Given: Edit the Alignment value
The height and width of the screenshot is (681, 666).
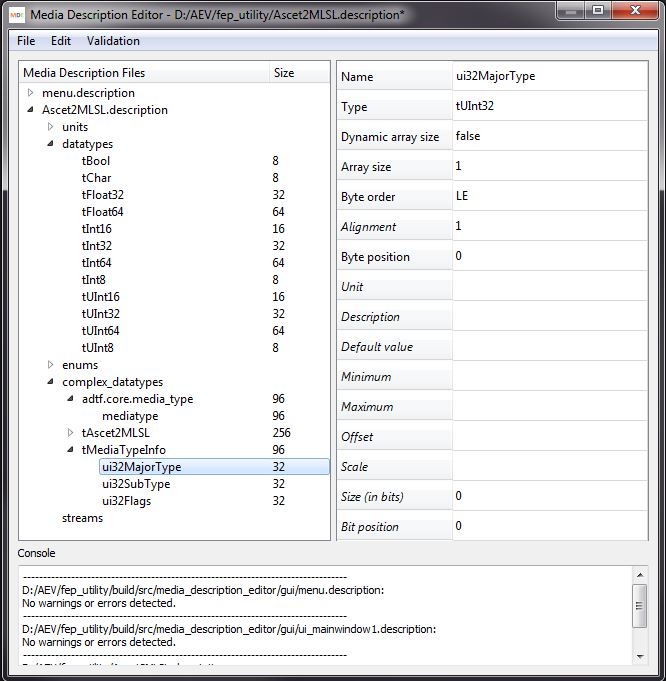Looking at the screenshot, I should click(550, 226).
